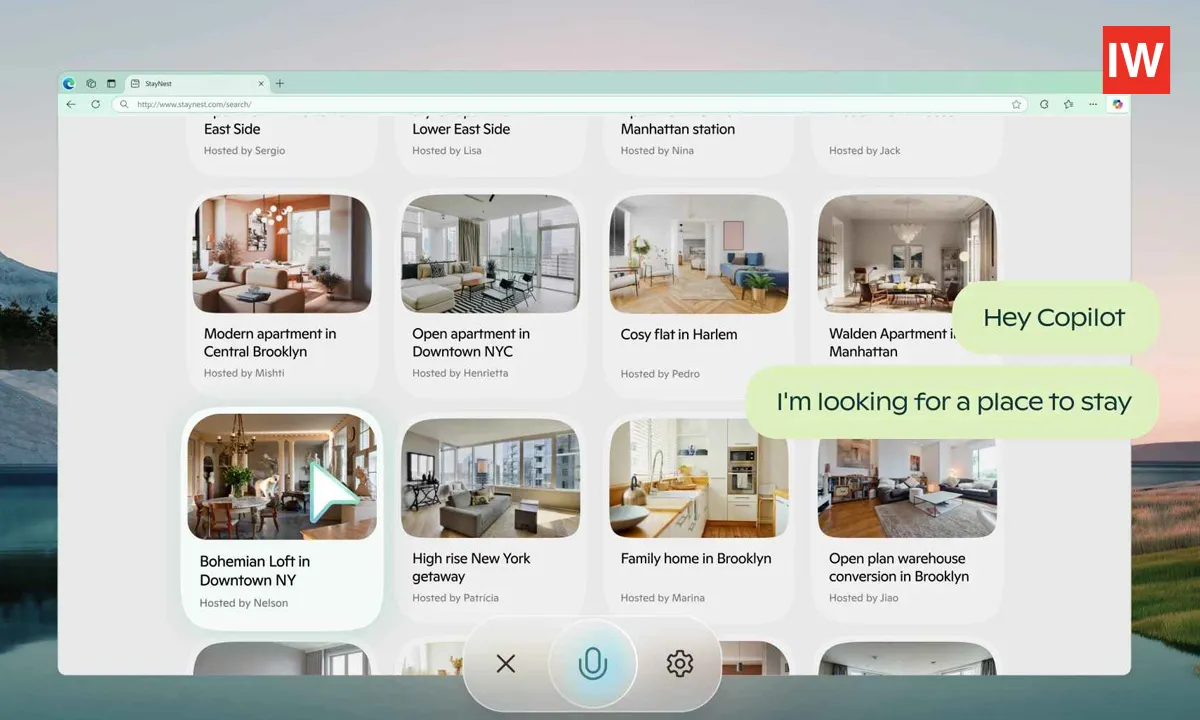This screenshot has height=720, width=1200.
Task: Click inside the address bar
Action: tap(400, 104)
